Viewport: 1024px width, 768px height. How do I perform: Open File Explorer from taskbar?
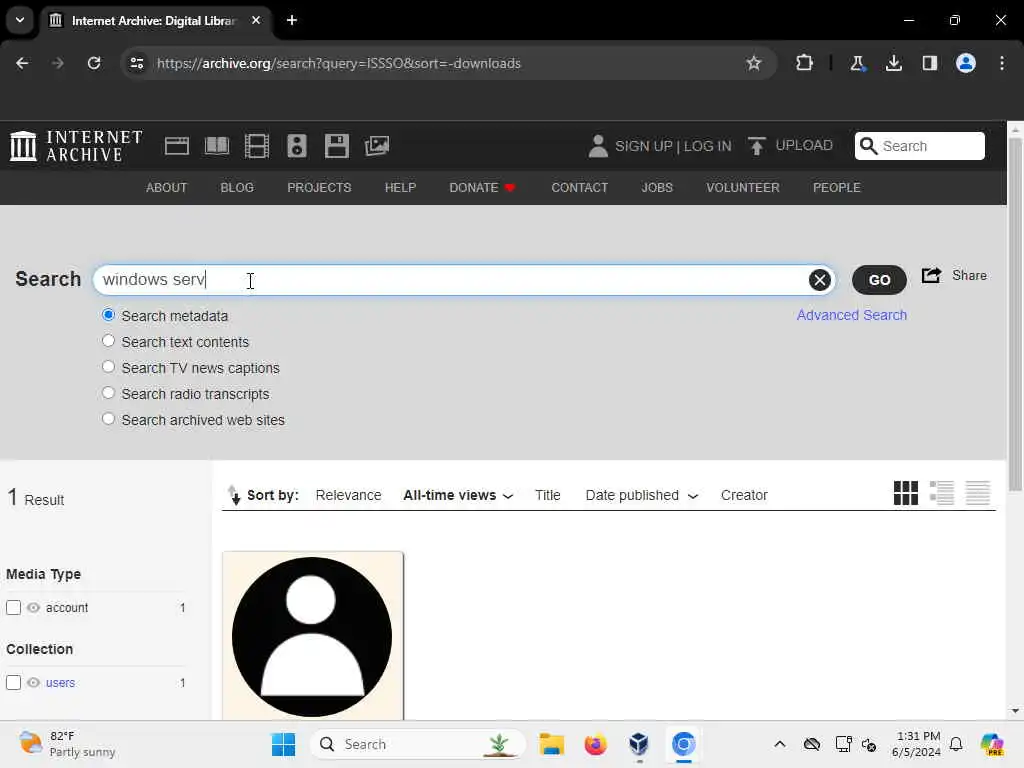[551, 744]
